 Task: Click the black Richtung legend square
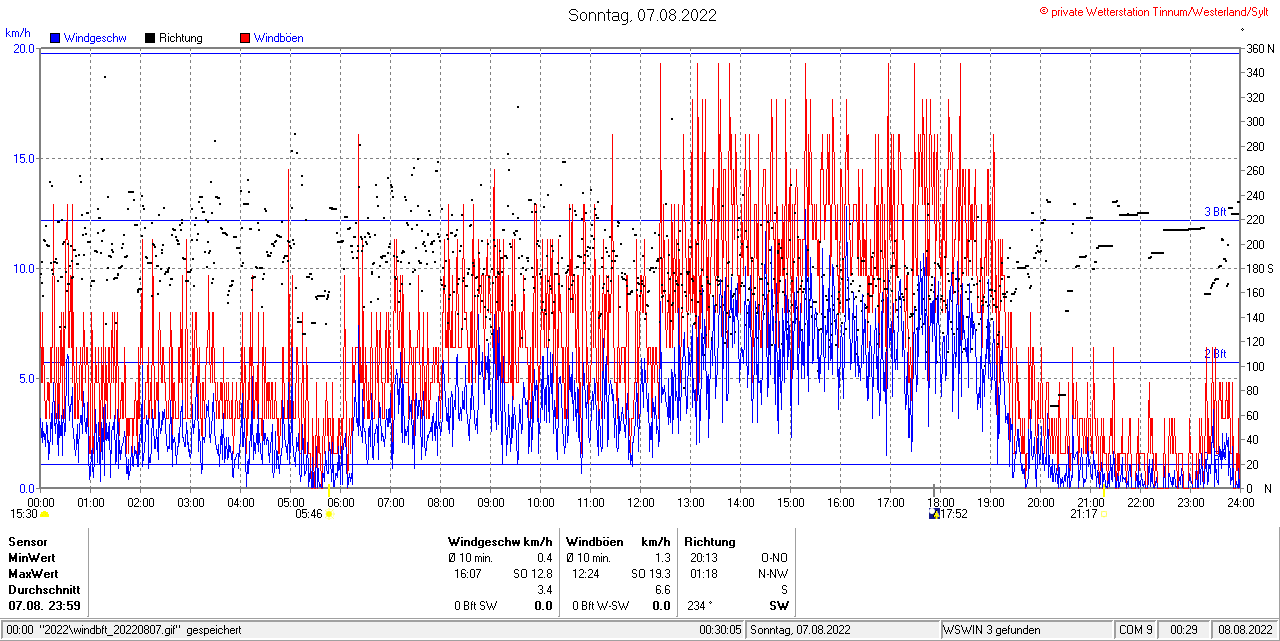(150, 38)
